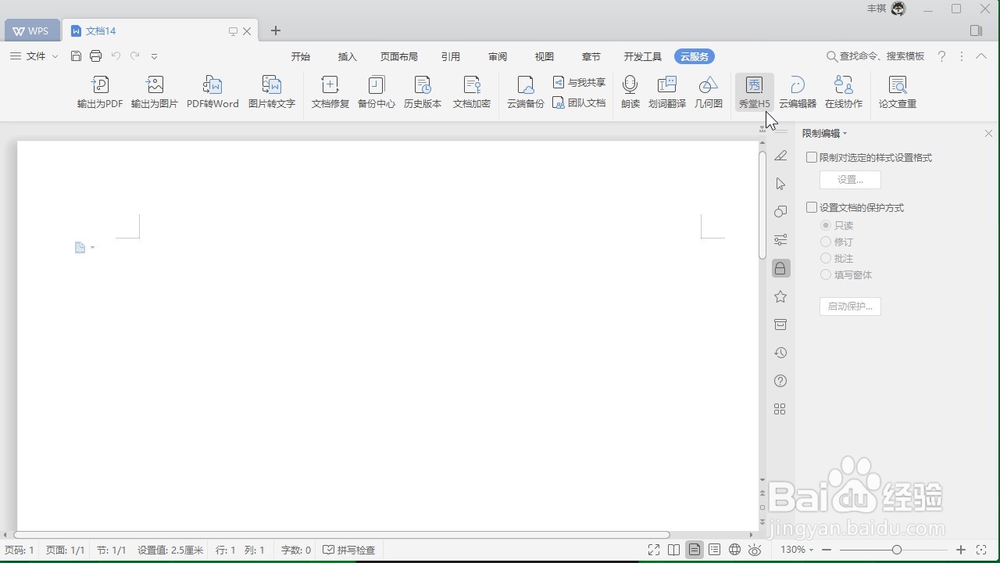Click the Undo arrow
The height and width of the screenshot is (563, 1000).
pyautogui.click(x=115, y=56)
